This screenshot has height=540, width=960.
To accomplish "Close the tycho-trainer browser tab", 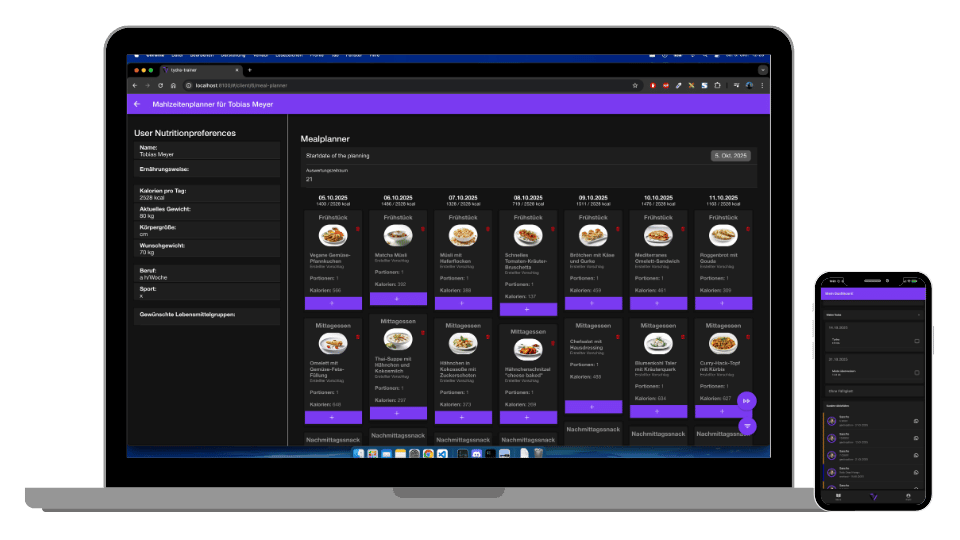I will click(237, 70).
